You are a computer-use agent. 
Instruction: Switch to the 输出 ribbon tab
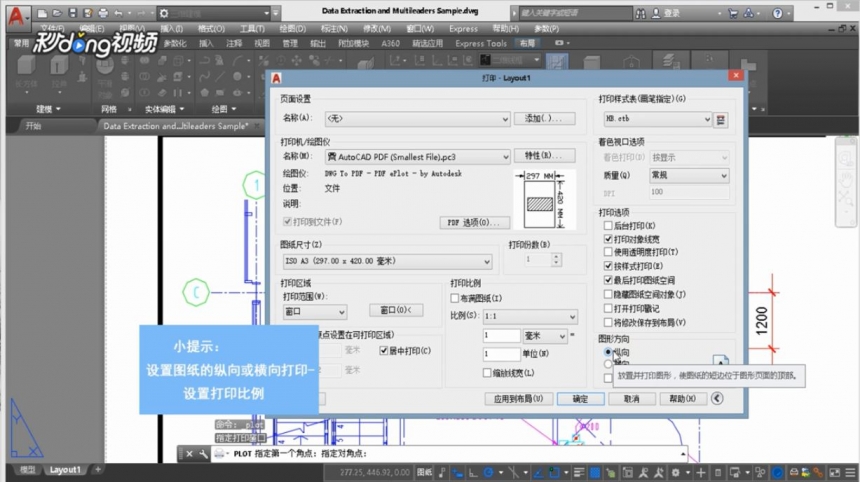(x=318, y=43)
